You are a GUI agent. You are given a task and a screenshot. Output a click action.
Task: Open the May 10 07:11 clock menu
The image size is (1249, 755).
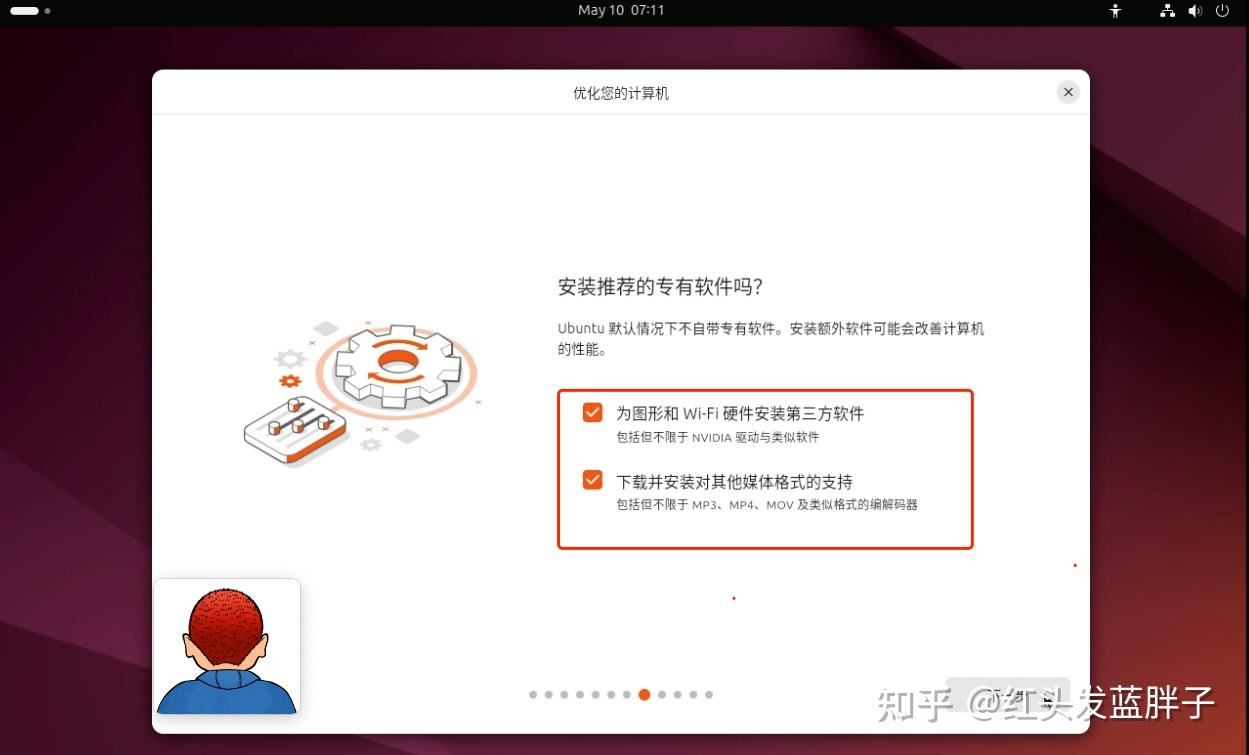tap(621, 10)
